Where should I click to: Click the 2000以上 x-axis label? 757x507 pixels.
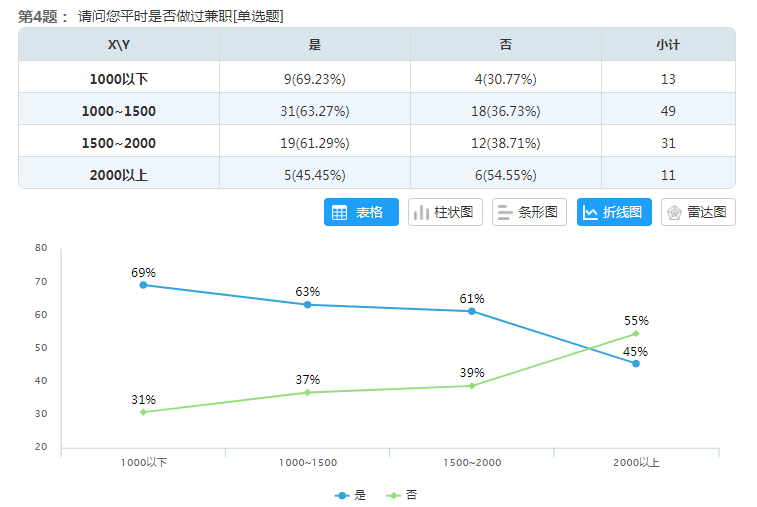(x=636, y=463)
